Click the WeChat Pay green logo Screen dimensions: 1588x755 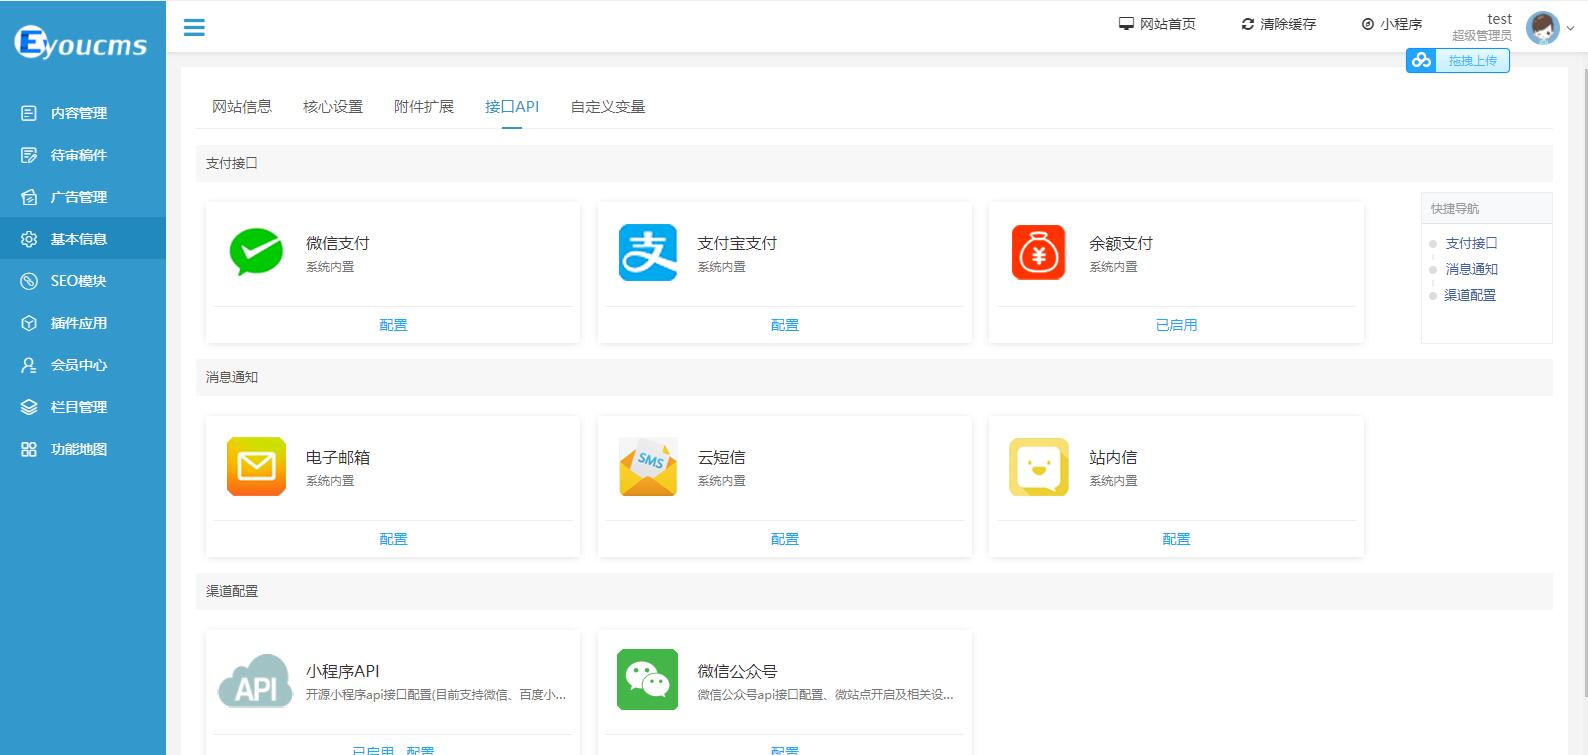tap(256, 252)
